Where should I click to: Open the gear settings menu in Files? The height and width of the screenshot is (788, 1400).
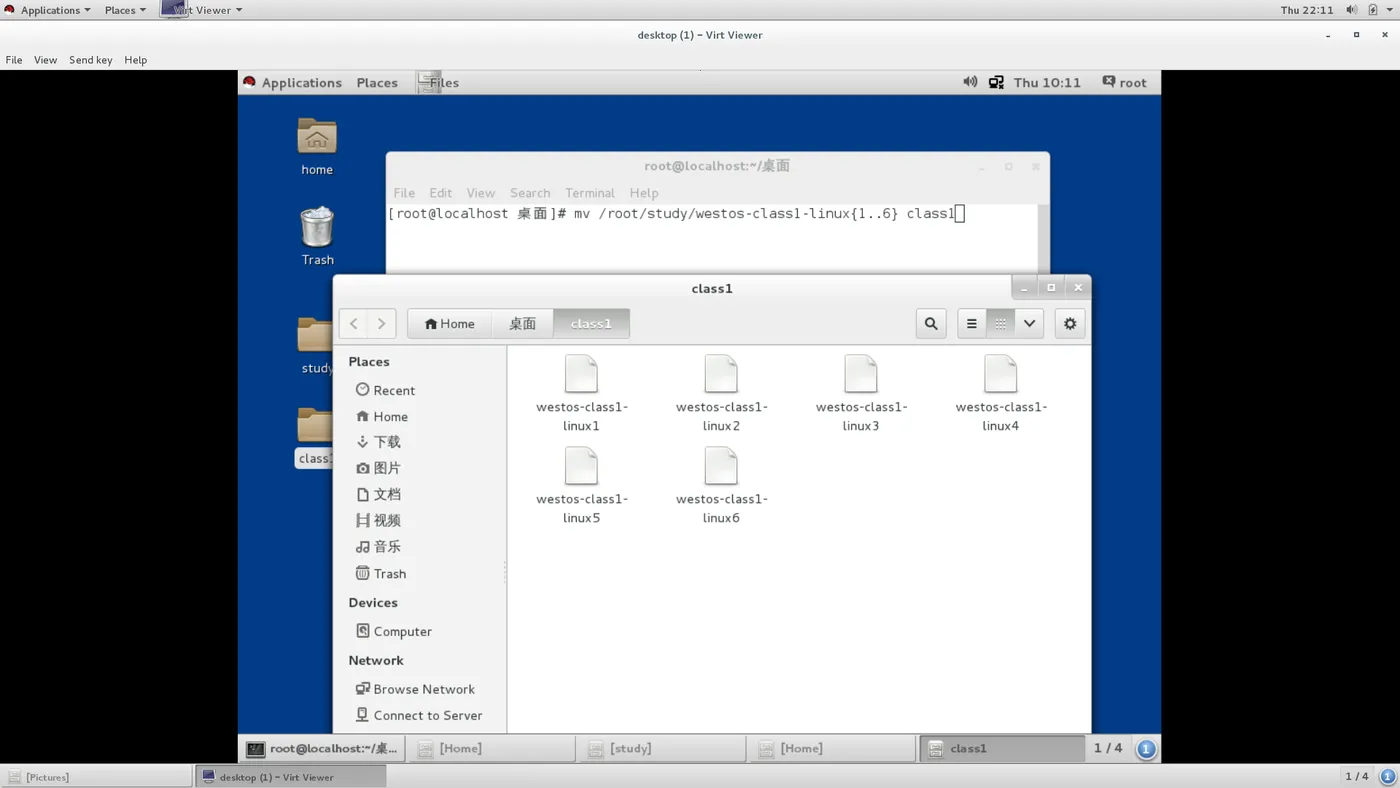tap(1070, 323)
